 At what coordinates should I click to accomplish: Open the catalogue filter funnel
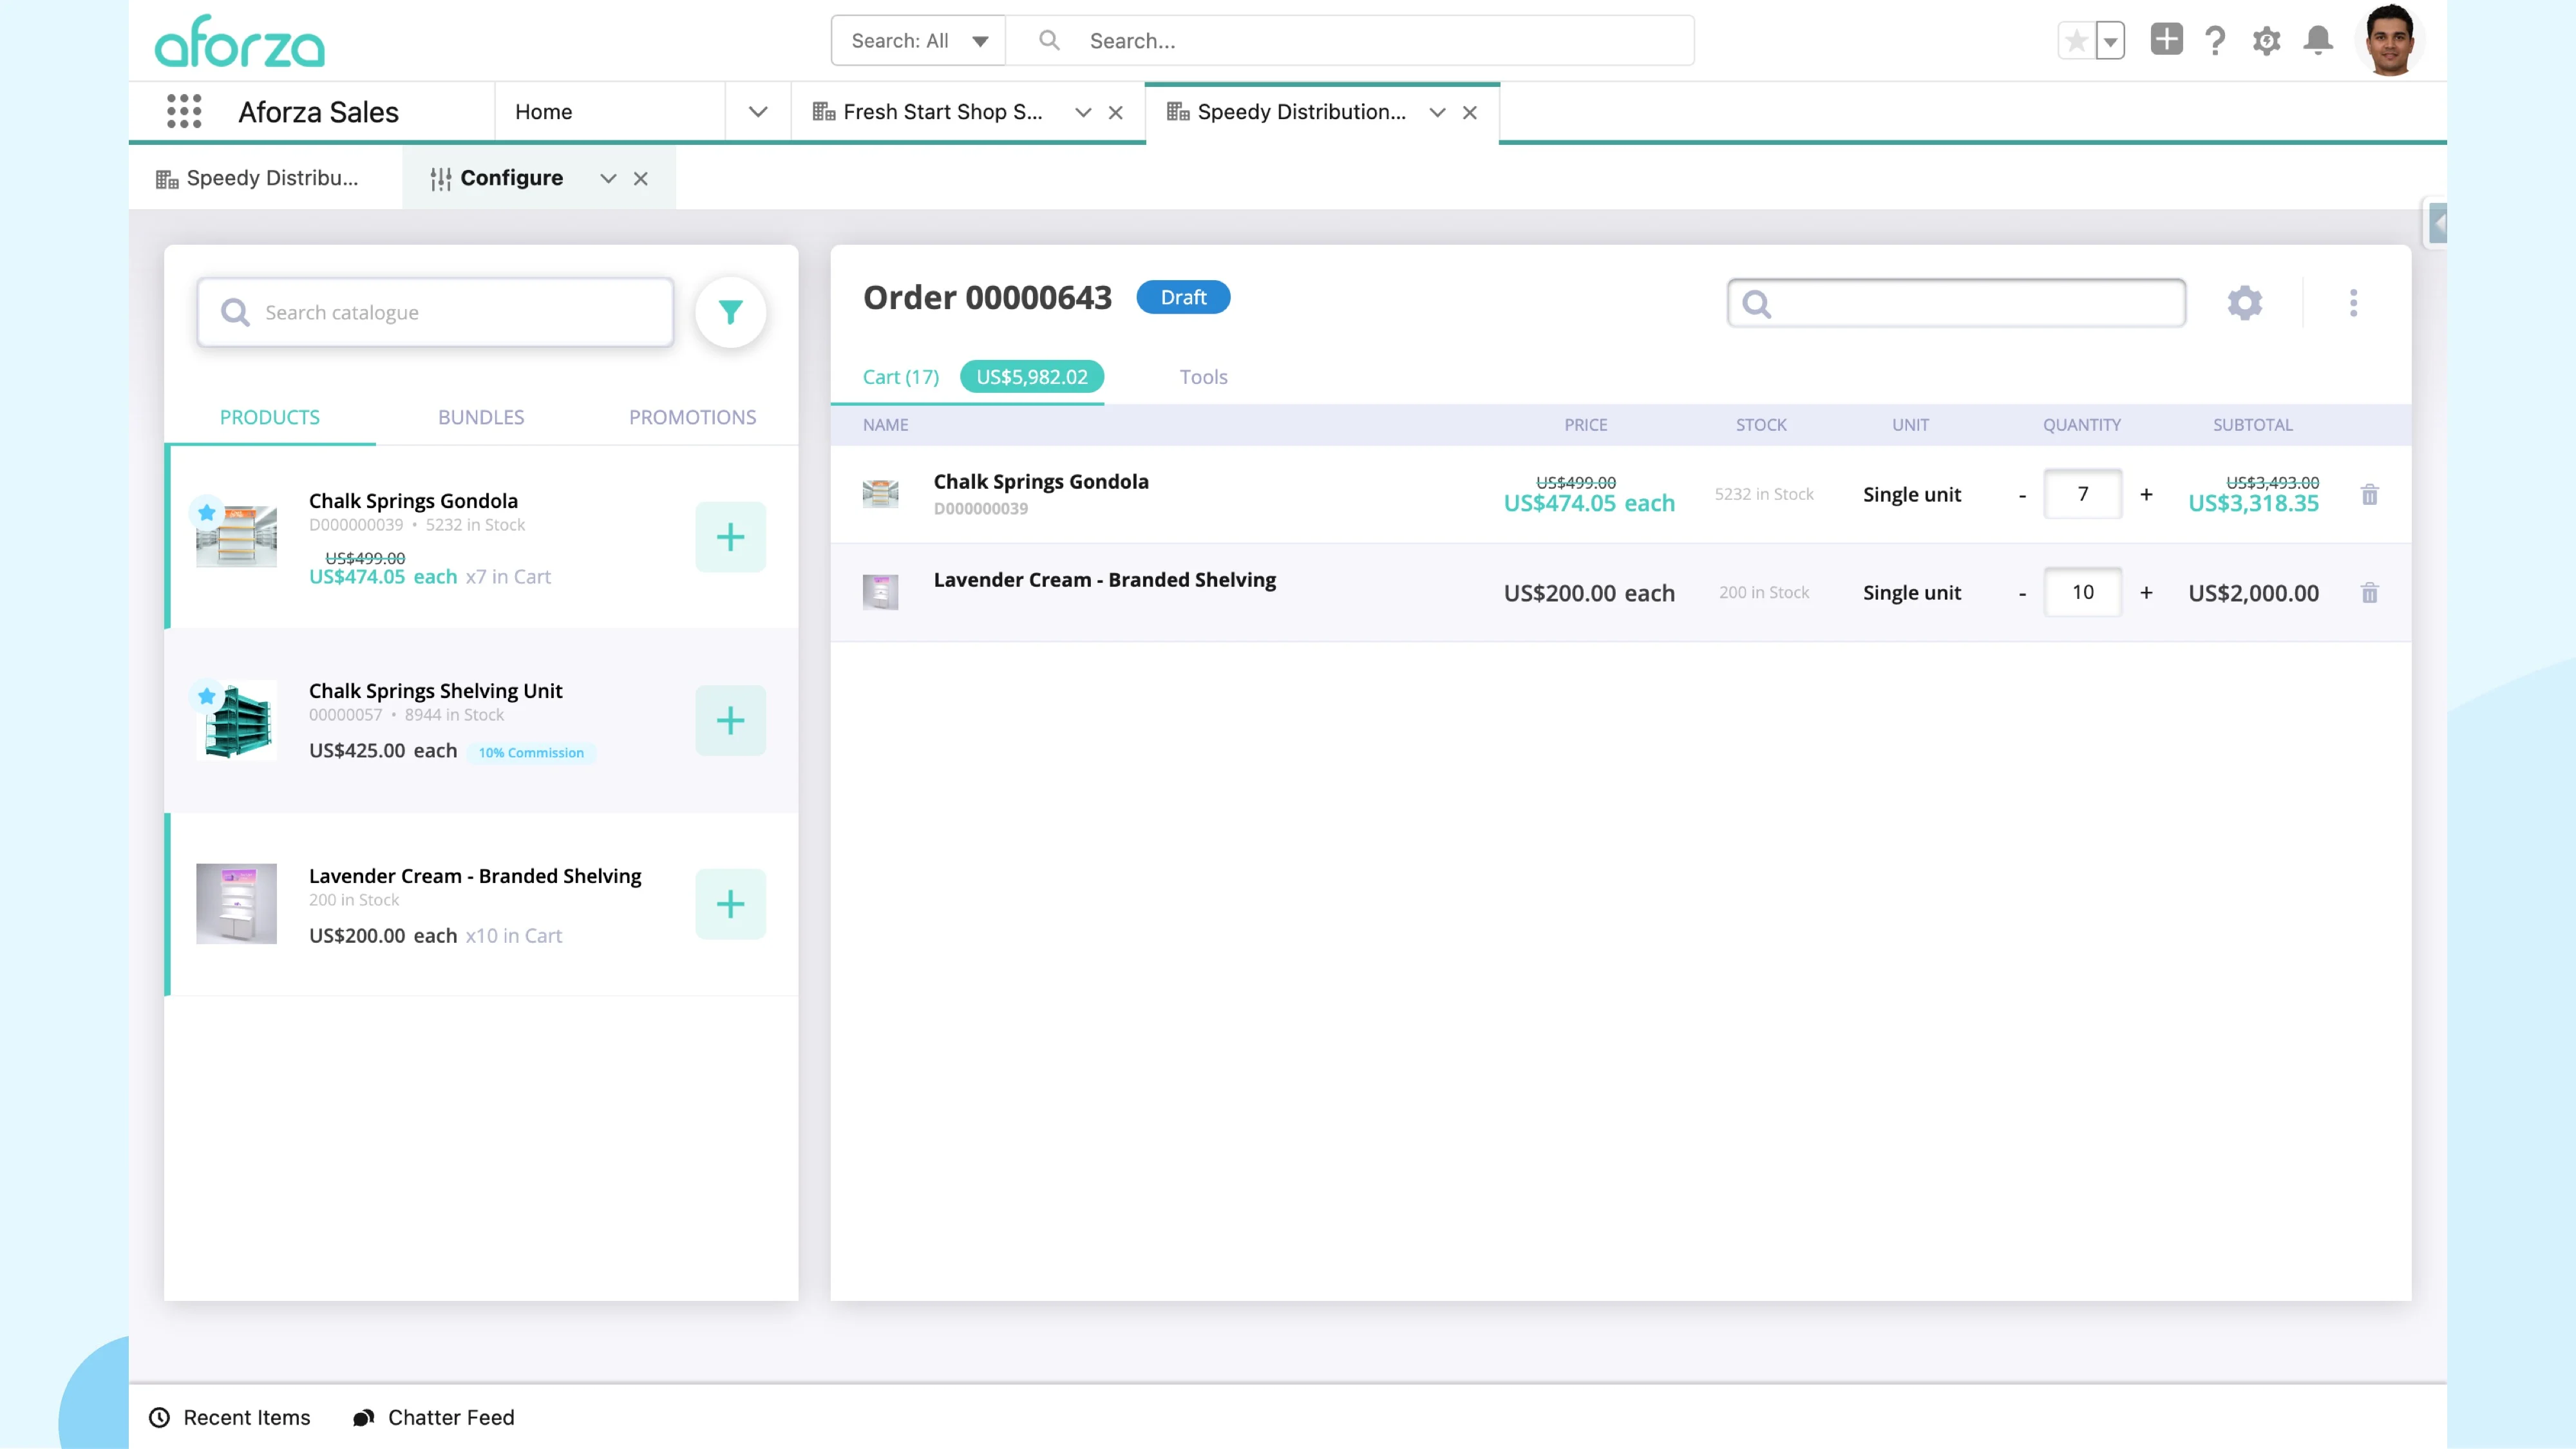click(x=731, y=312)
